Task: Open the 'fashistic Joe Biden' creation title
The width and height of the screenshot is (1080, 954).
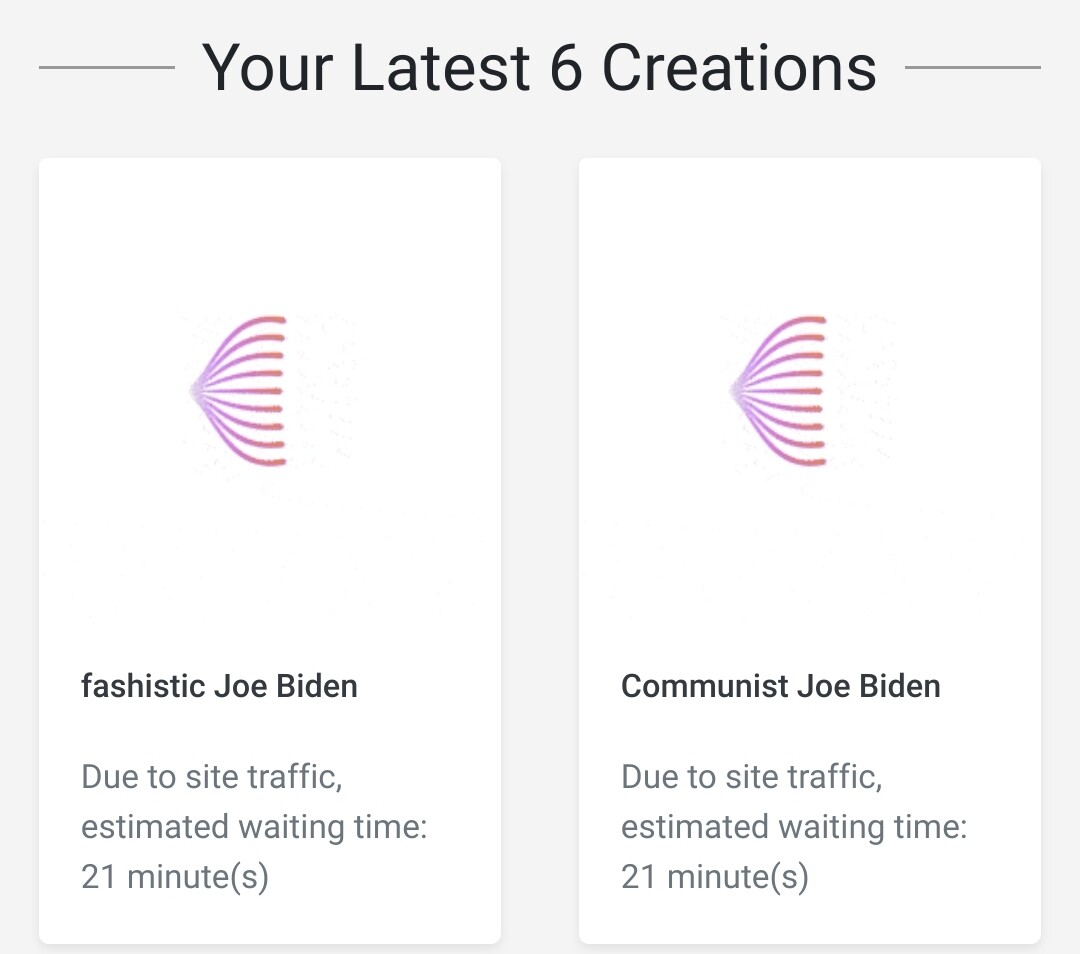Action: pyautogui.click(x=219, y=687)
